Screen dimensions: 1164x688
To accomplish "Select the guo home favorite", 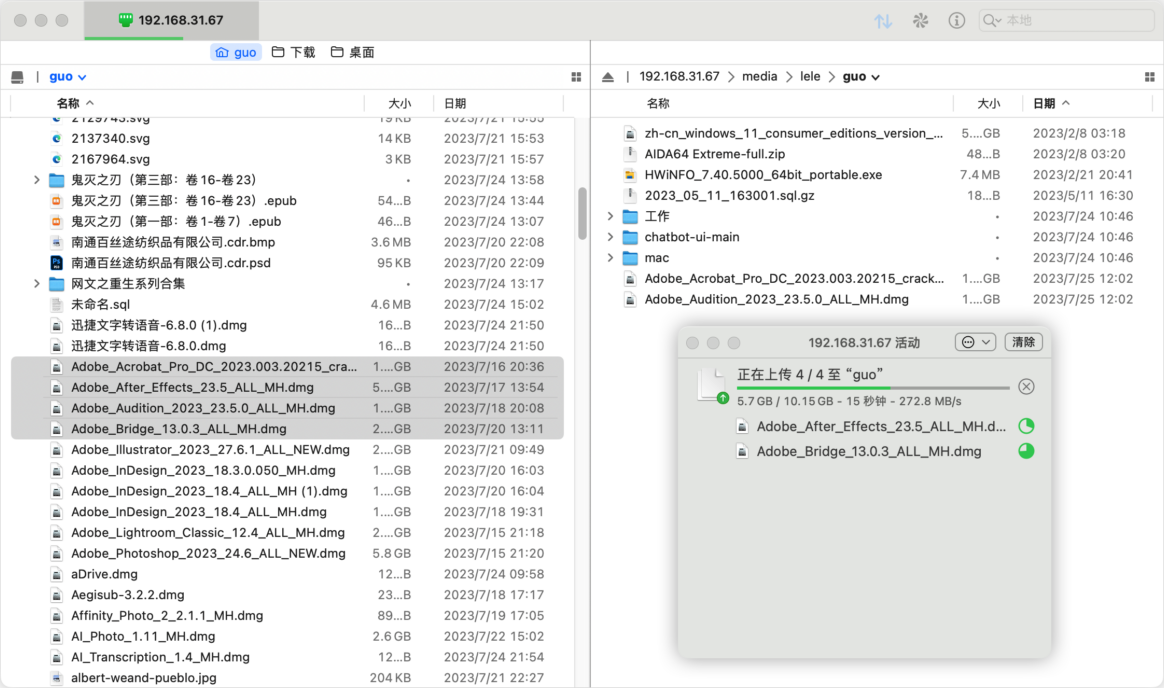I will (x=236, y=52).
